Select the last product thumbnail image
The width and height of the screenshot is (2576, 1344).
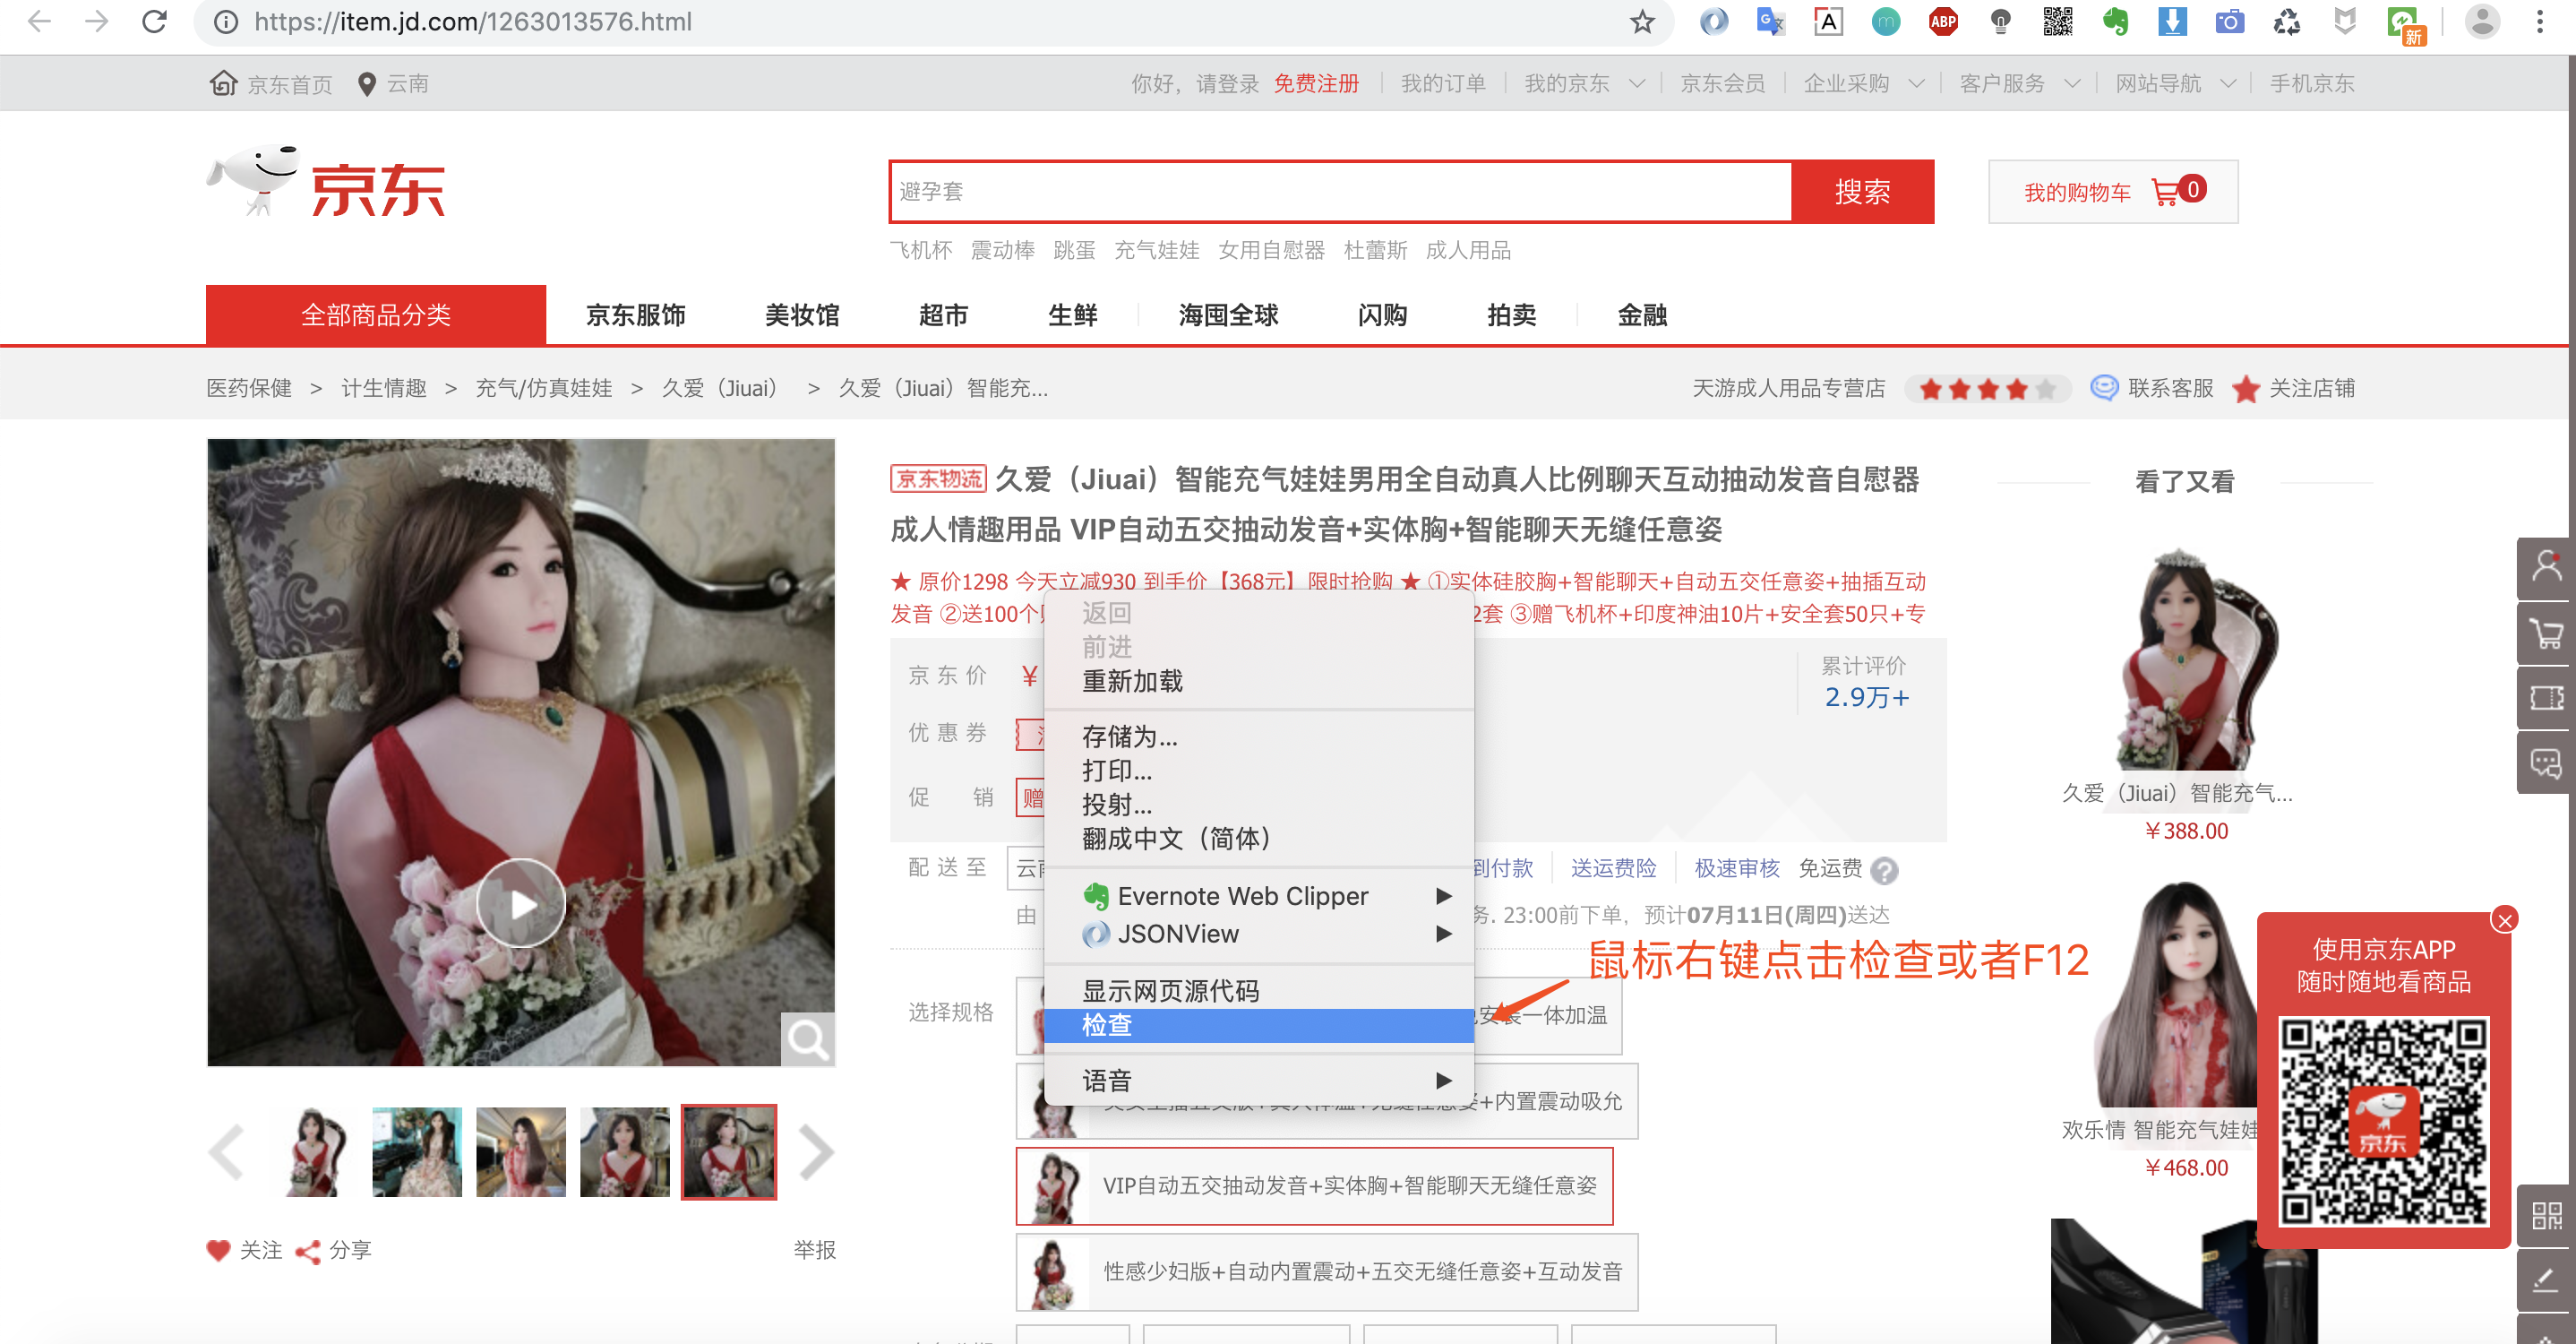[728, 1151]
